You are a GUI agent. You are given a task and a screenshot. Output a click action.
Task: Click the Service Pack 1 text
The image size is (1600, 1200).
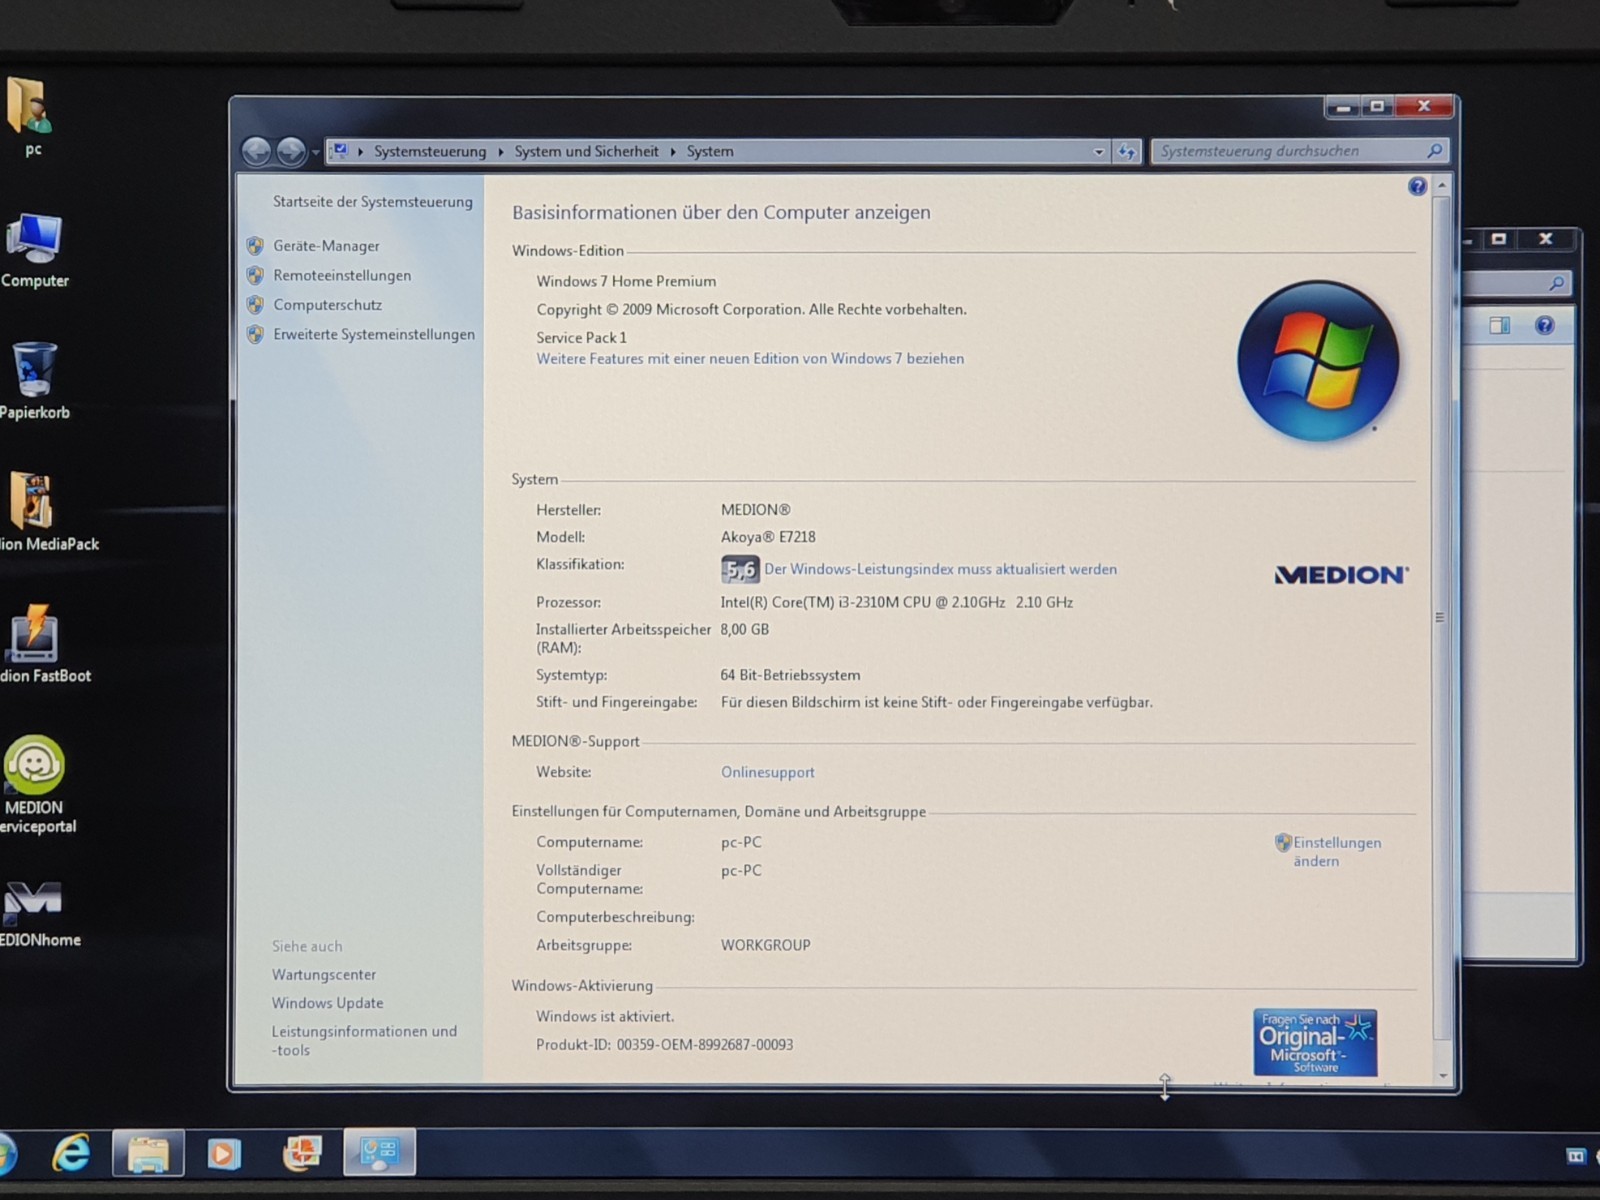click(x=581, y=338)
